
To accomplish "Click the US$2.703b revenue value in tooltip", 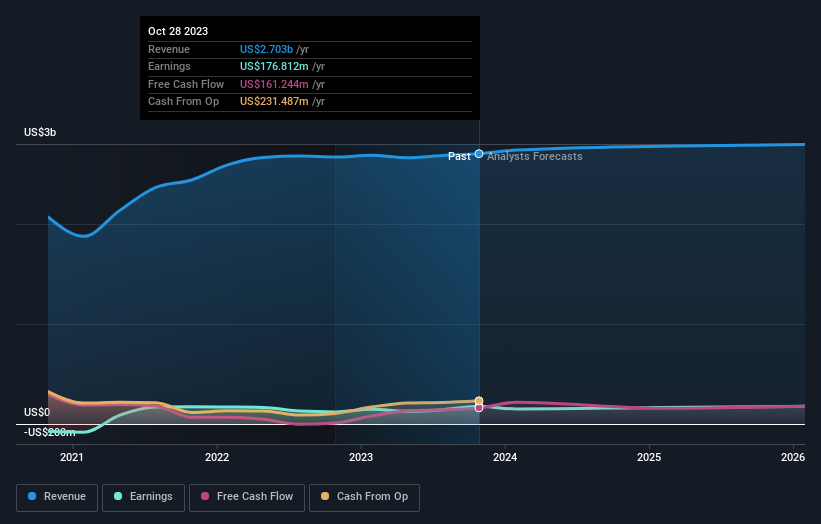I will click(266, 49).
